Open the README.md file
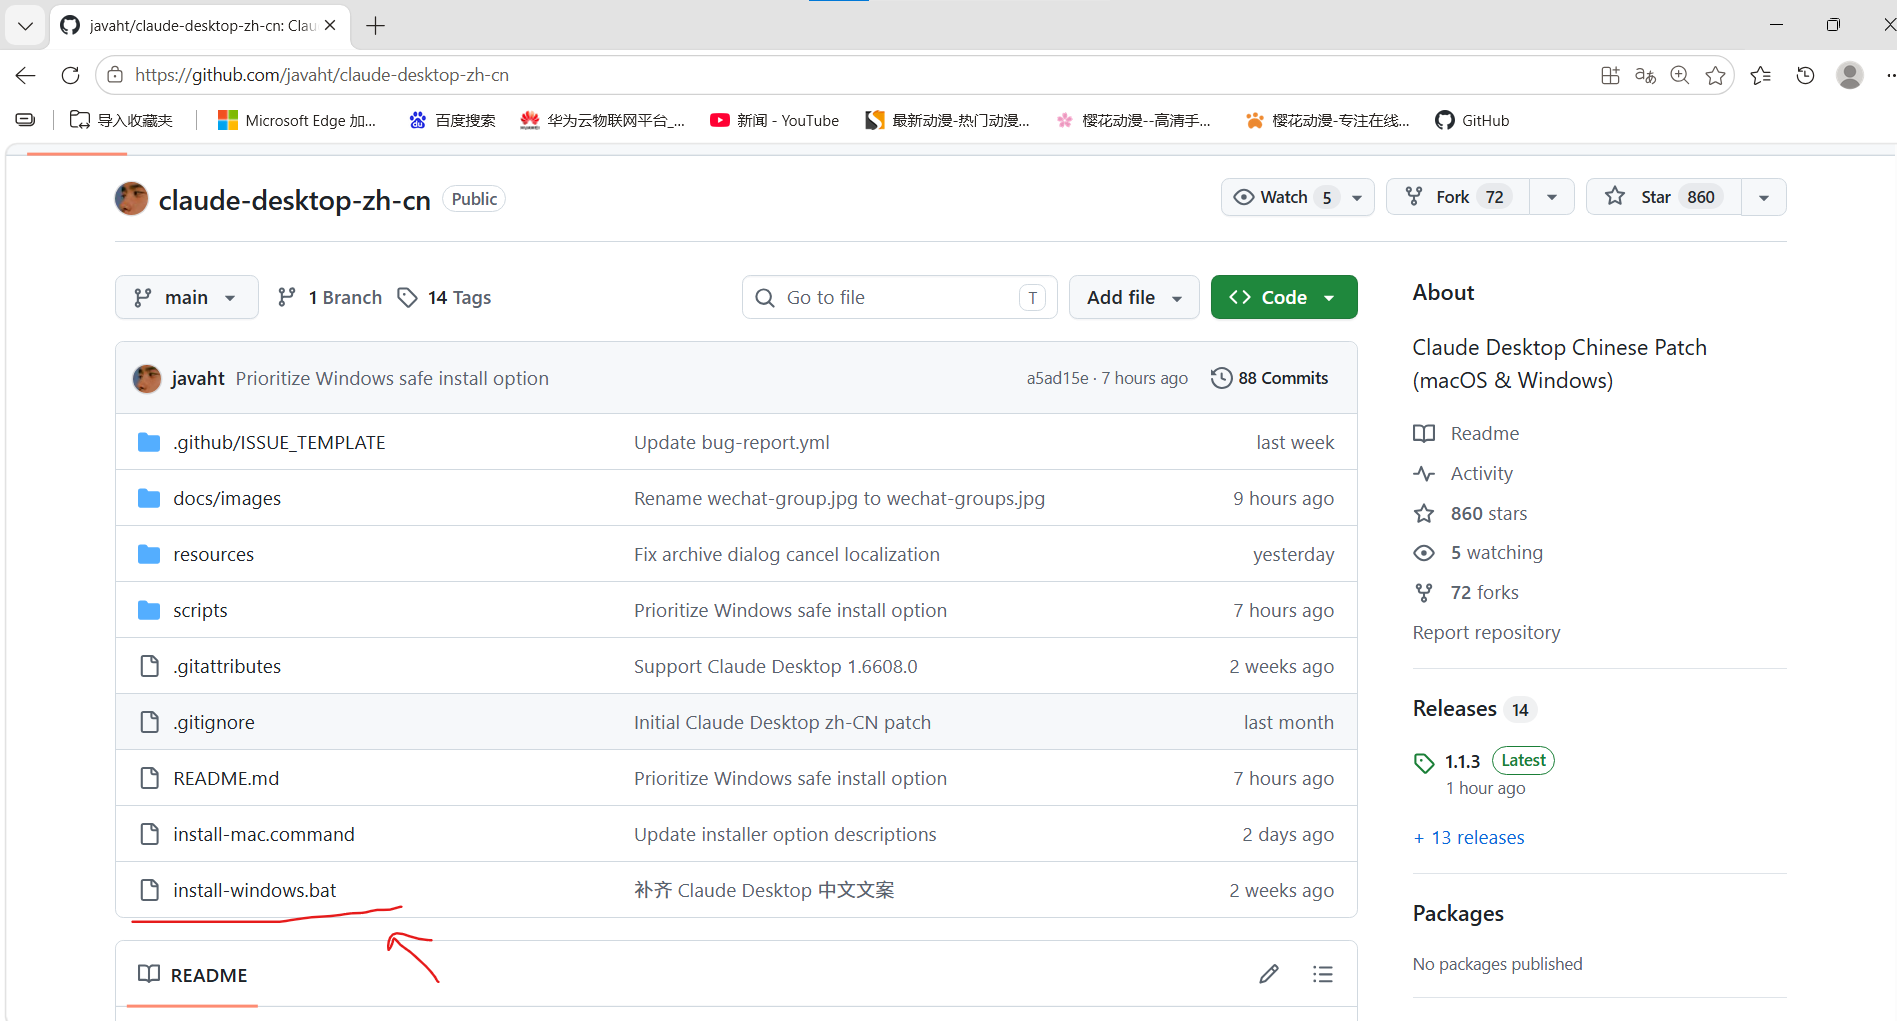Screen dimensions: 1897x1021 [226, 778]
